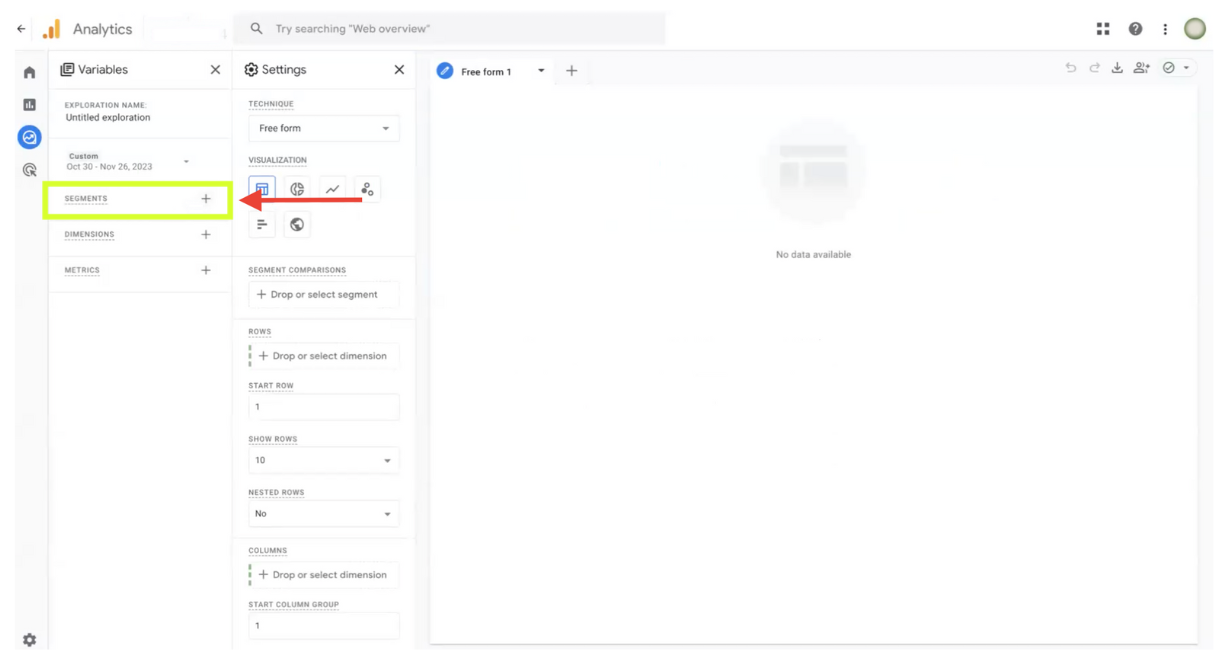
Task: Select the donut chart visualization
Action: [296, 188]
